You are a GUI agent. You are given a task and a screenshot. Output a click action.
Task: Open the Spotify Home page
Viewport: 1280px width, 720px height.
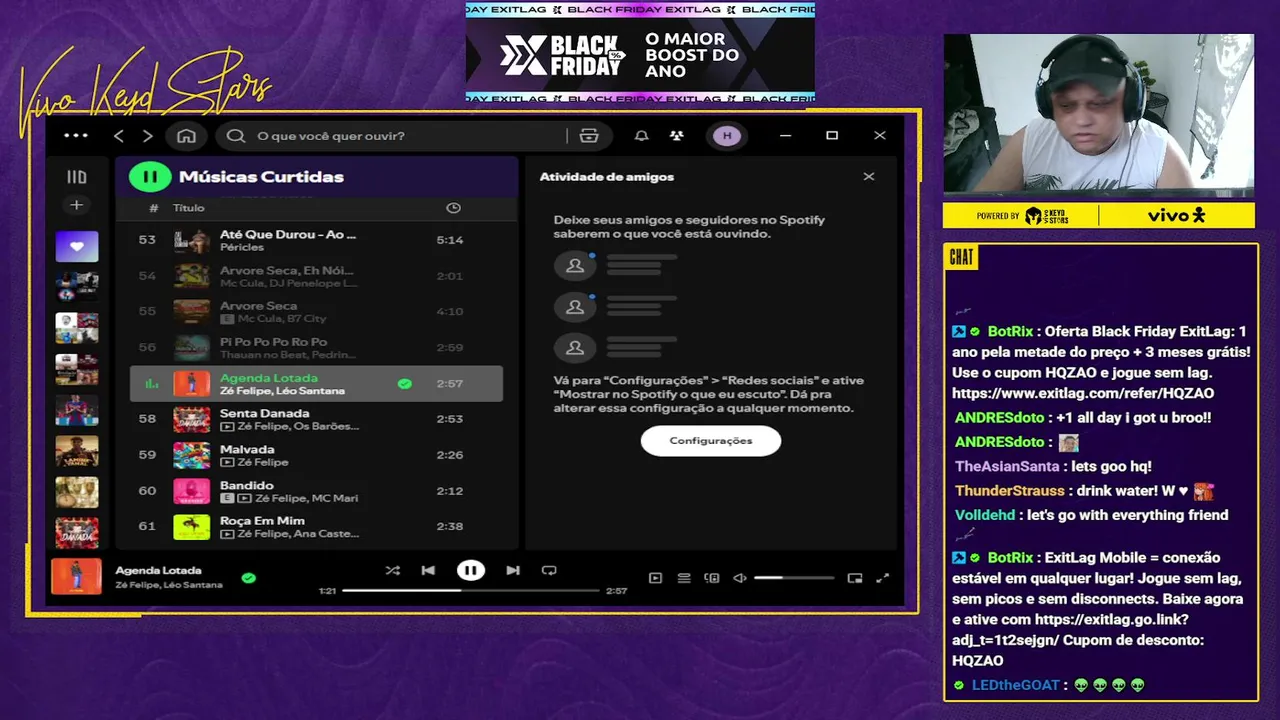[186, 136]
